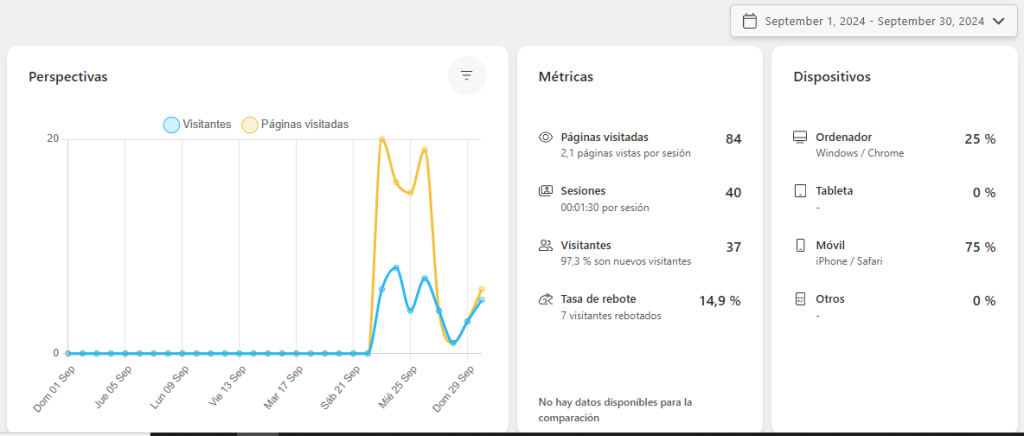This screenshot has height=436, width=1024.
Task: Click the Móvil phone icon
Action: tap(799, 245)
